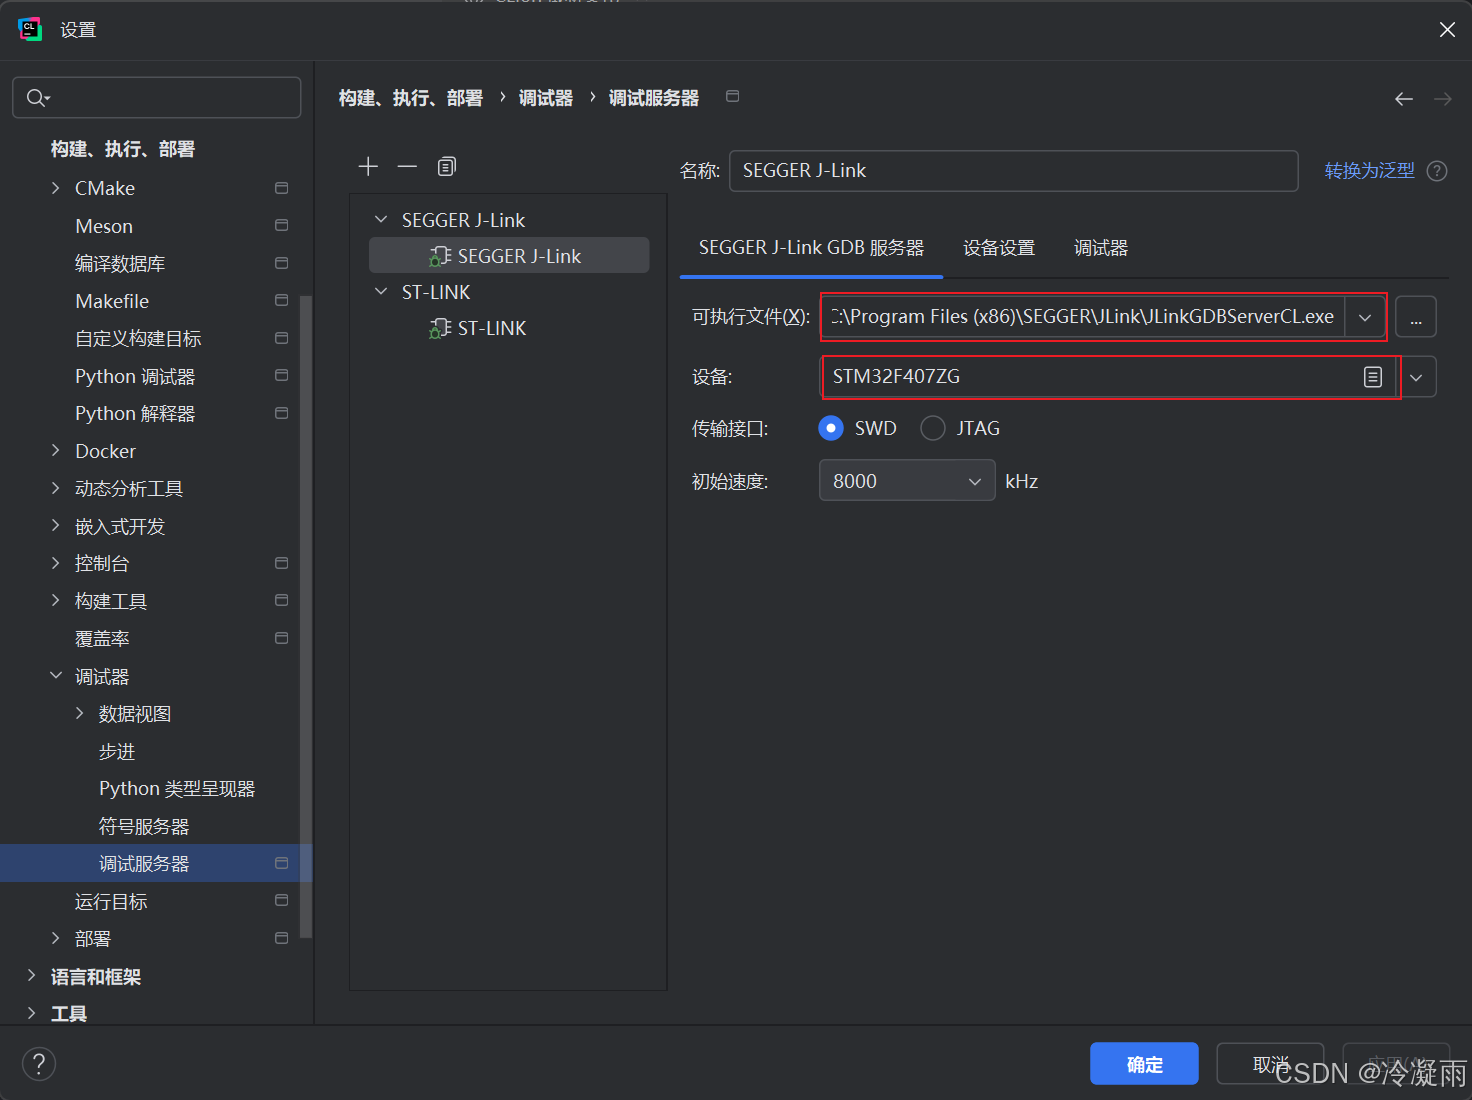Open the 设备 dropdown arrow
The width and height of the screenshot is (1472, 1100).
point(1416,377)
